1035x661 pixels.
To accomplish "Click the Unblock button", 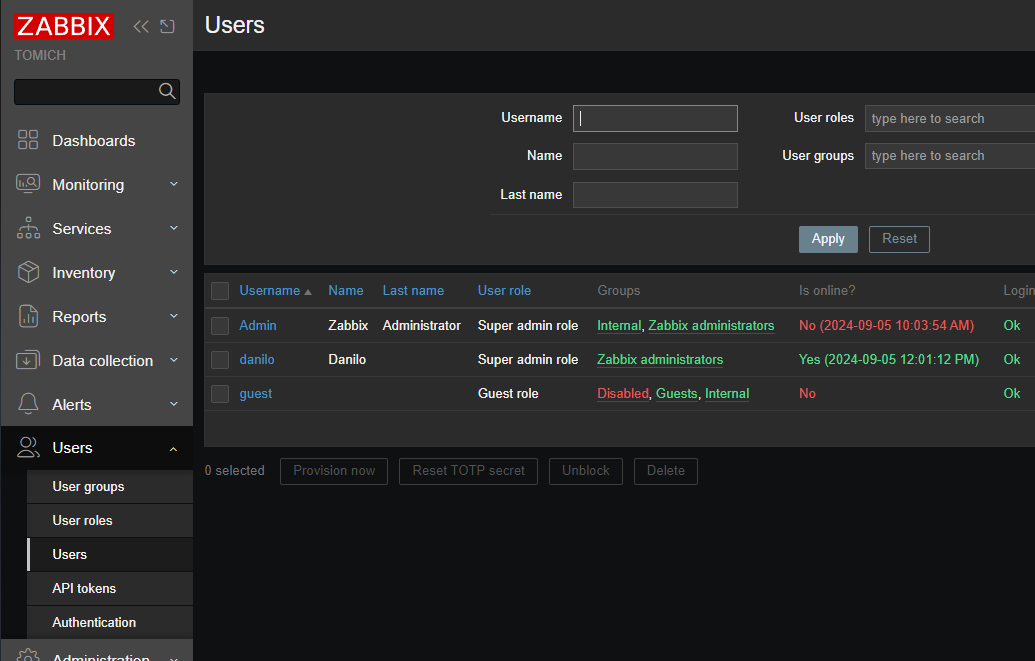I will pos(585,471).
